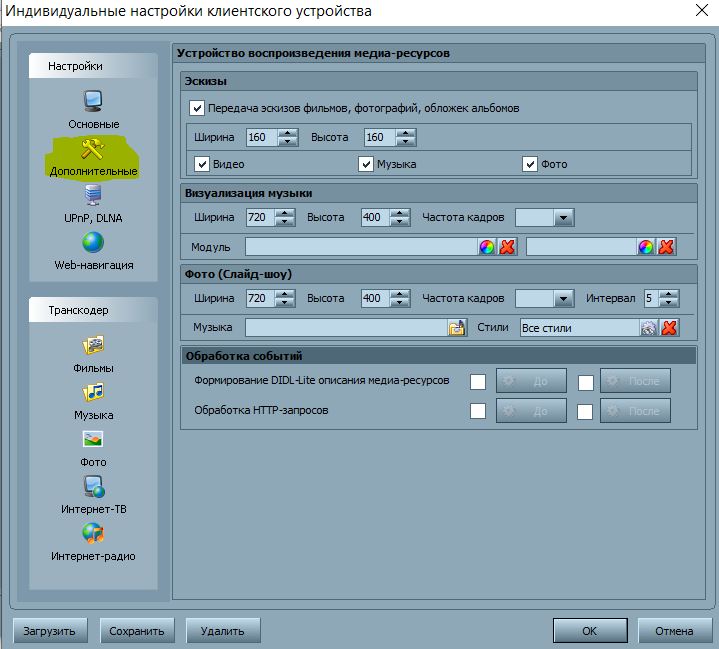
Task: Enable the Обработка HTTP-запросов До checkbox
Action: point(478,411)
